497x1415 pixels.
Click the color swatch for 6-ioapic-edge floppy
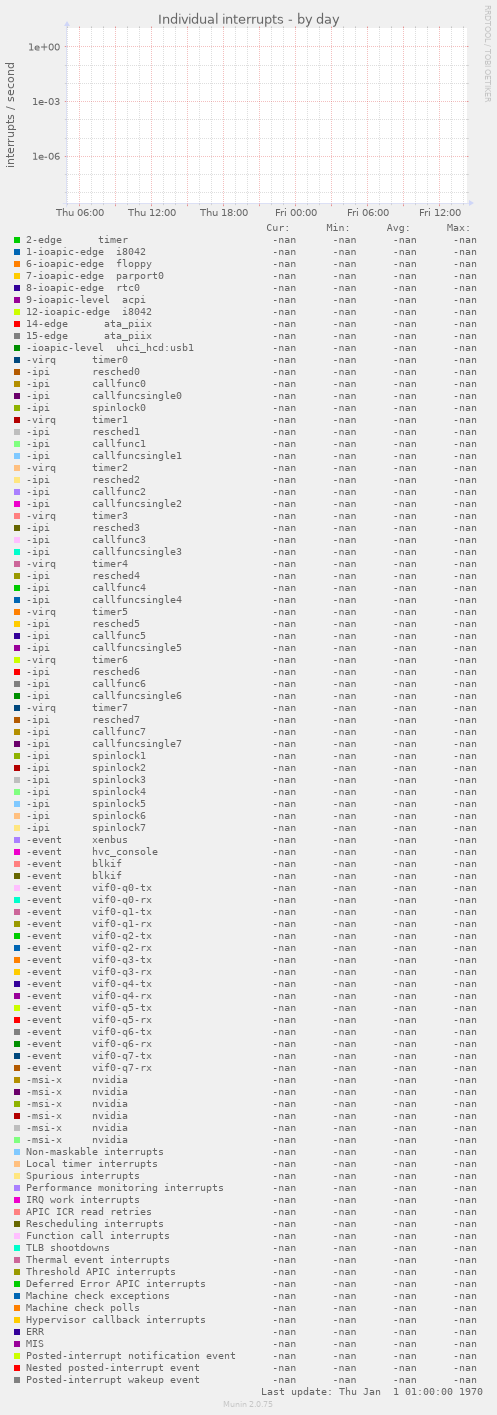coord(17,264)
